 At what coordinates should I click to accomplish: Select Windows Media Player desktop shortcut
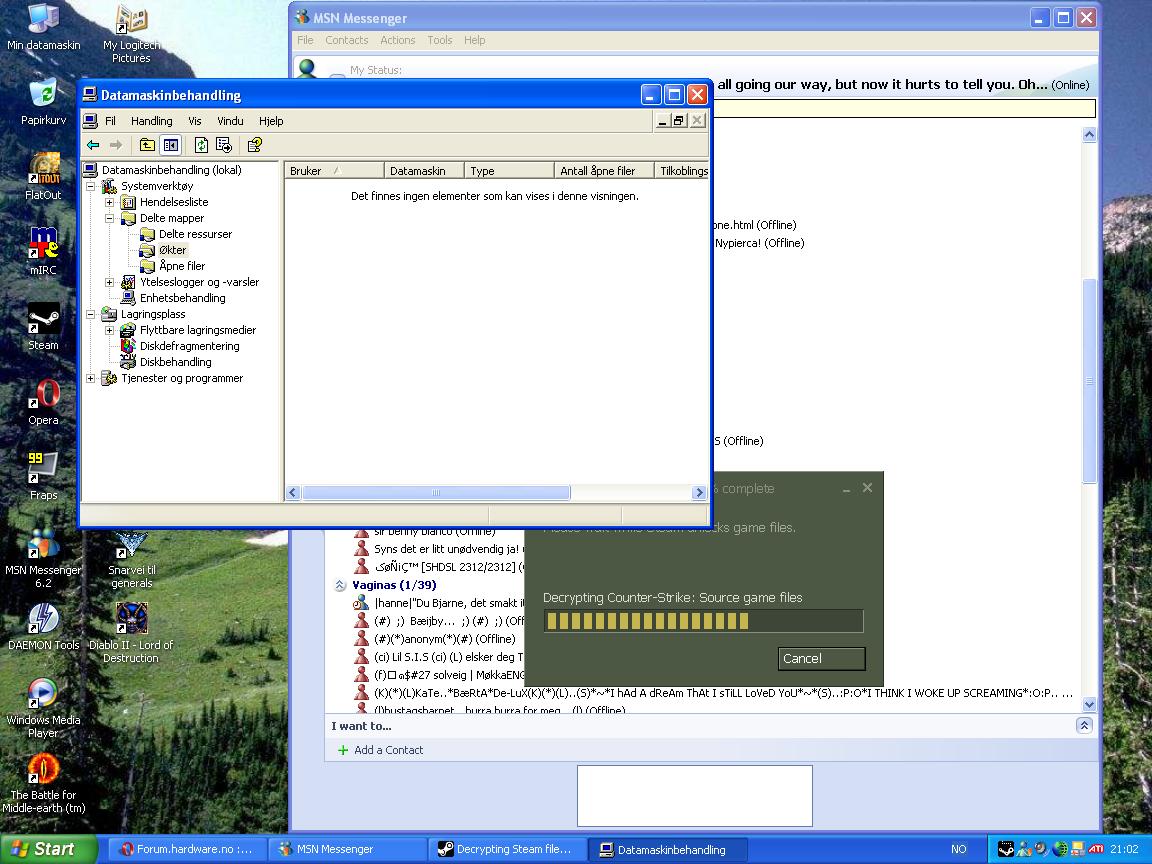point(43,708)
